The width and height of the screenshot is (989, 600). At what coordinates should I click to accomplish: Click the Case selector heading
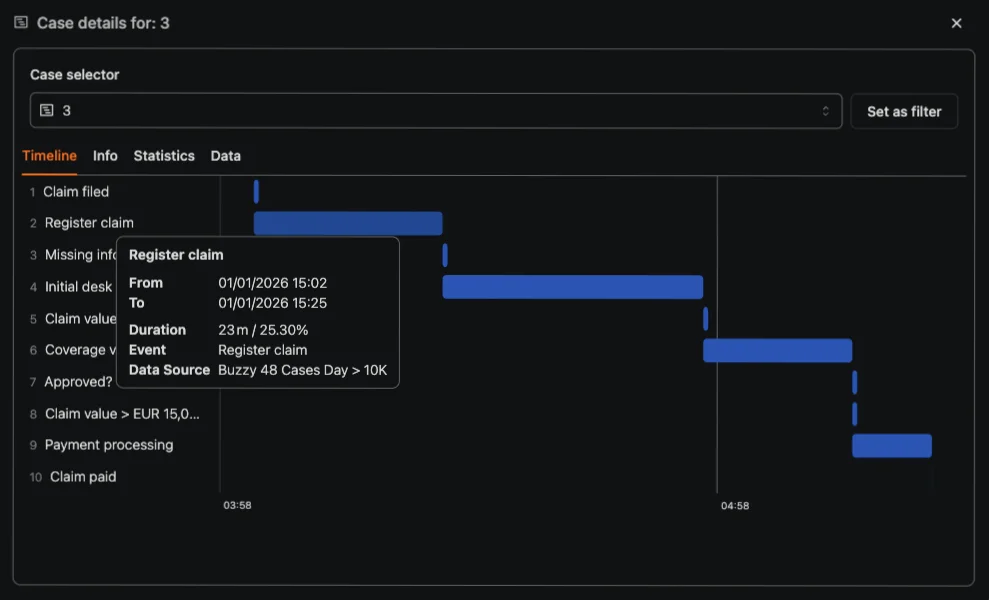[74, 74]
